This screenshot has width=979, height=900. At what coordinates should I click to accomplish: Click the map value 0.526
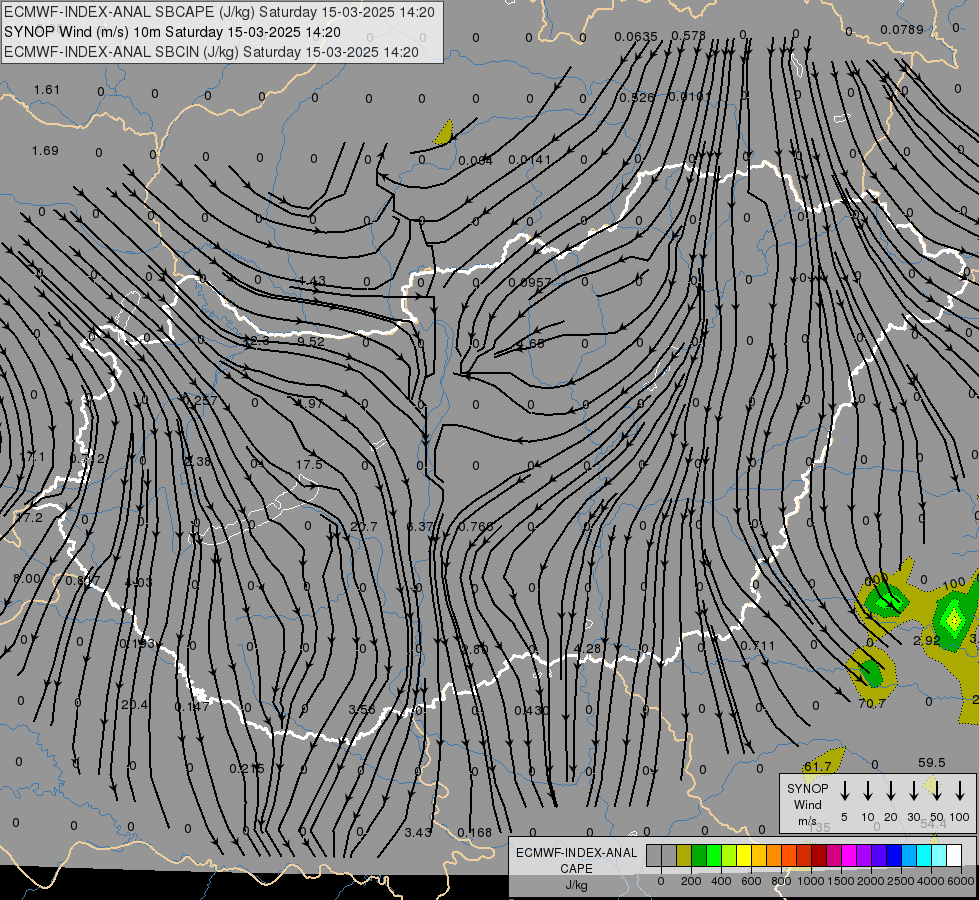click(x=637, y=98)
